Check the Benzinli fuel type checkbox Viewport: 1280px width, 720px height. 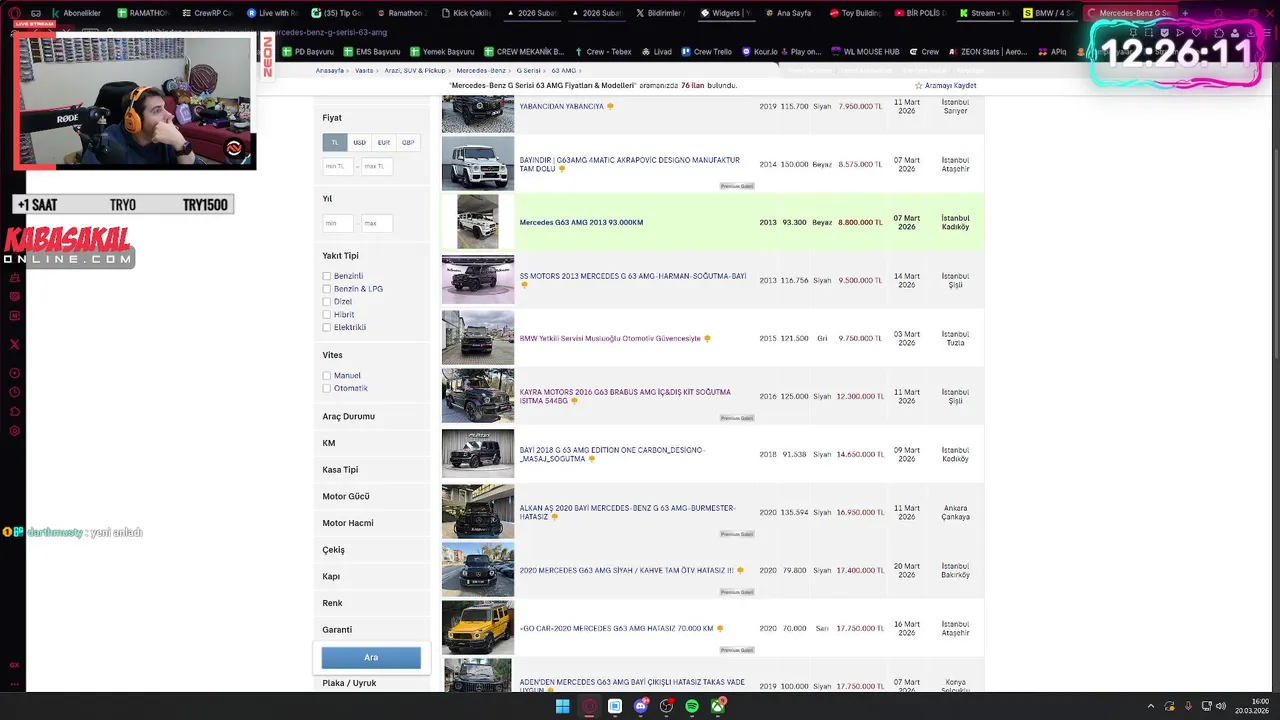point(326,276)
